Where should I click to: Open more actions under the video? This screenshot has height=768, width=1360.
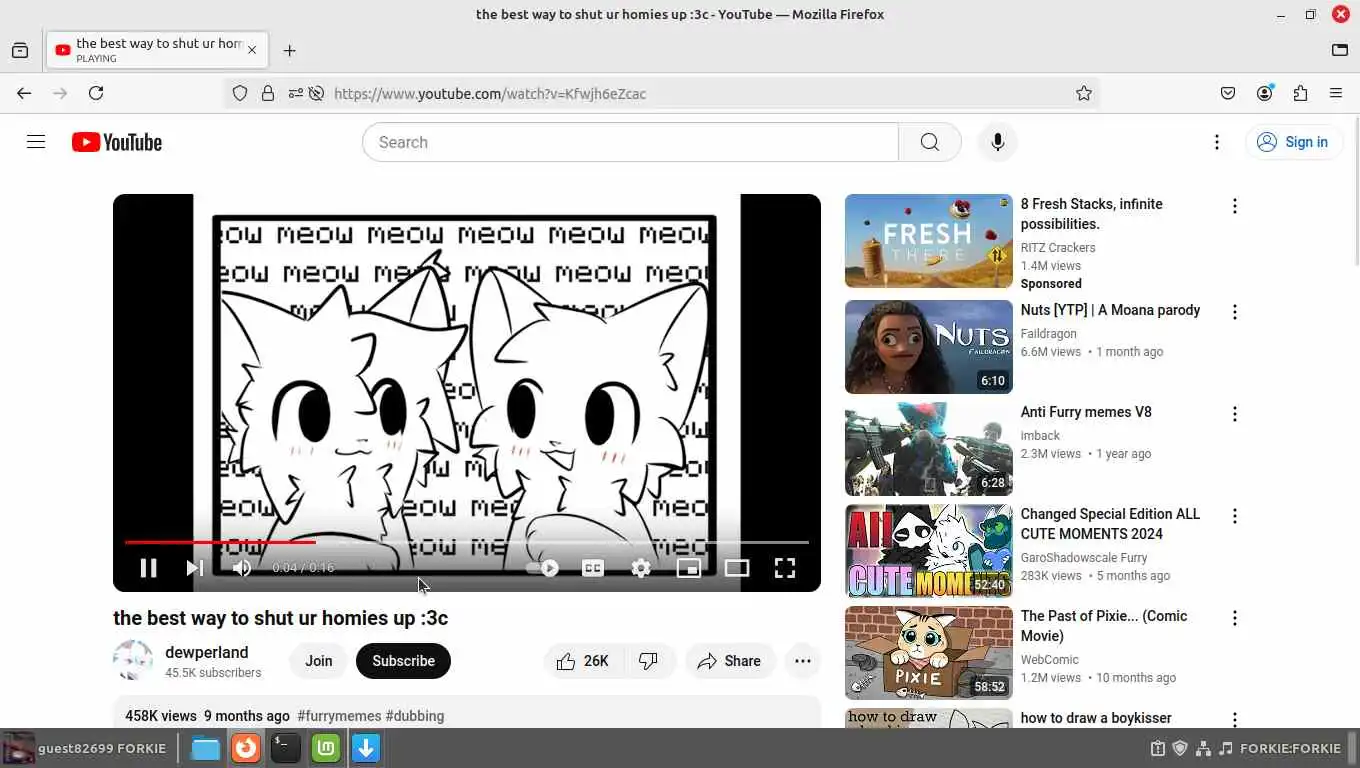click(802, 661)
